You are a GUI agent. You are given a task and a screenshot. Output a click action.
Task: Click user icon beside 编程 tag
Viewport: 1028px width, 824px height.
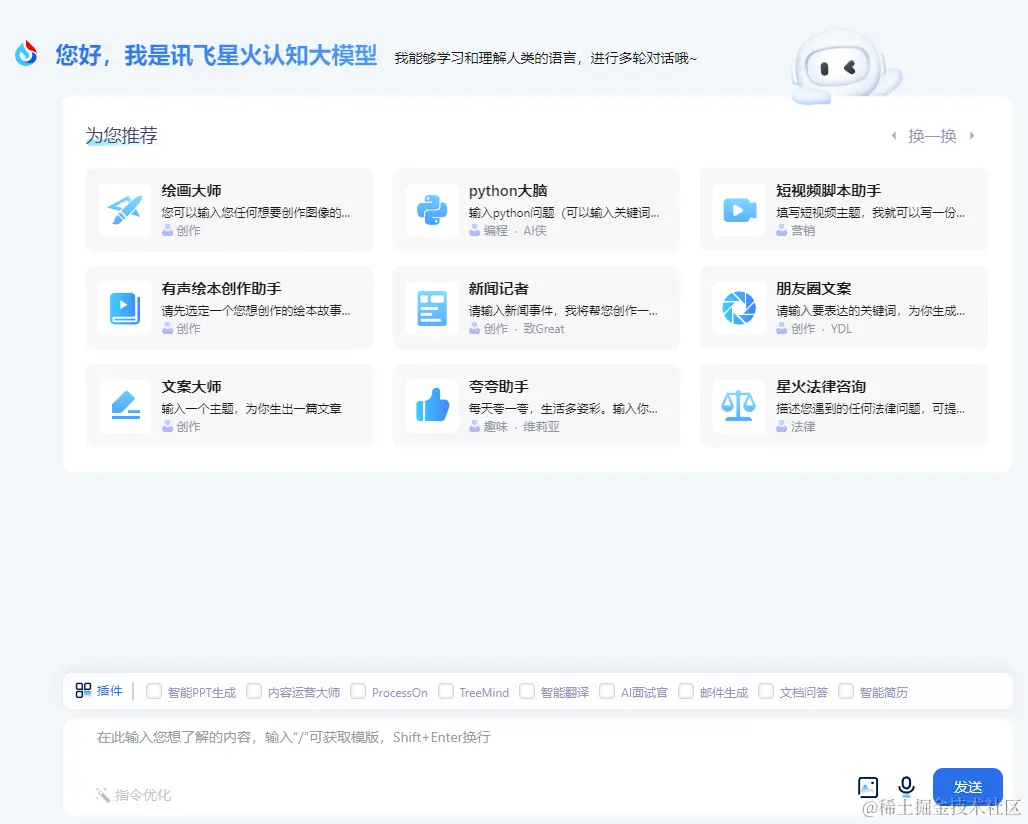[x=475, y=230]
